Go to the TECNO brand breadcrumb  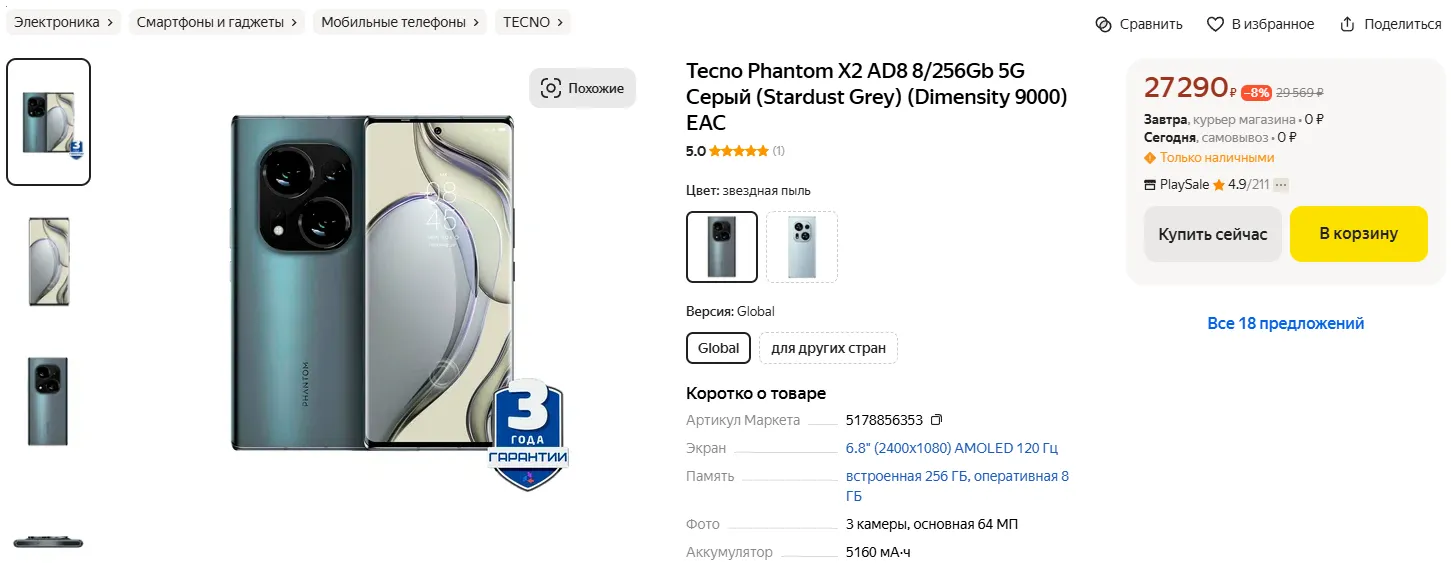pos(533,22)
